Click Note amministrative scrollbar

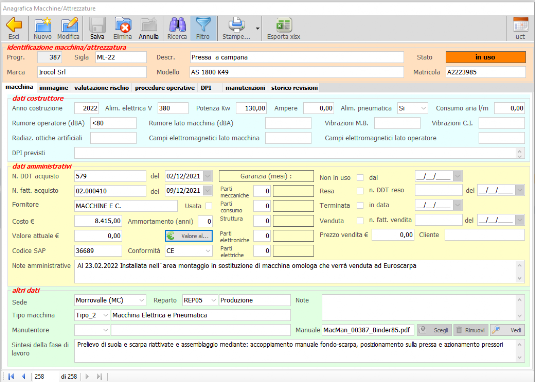click(x=520, y=271)
